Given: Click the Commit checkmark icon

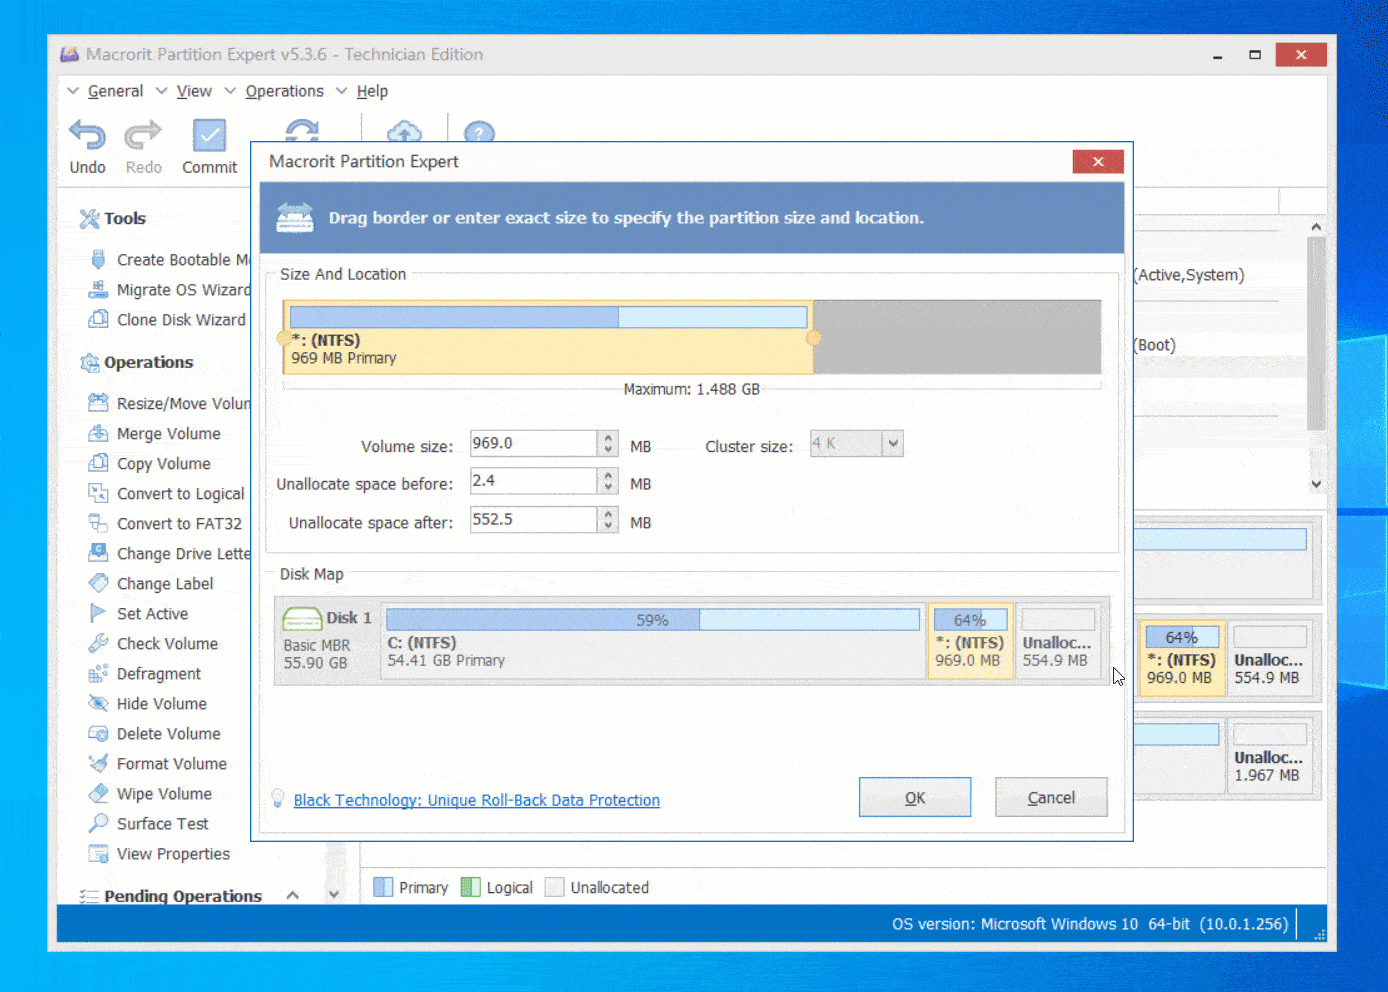Looking at the screenshot, I should (x=209, y=135).
